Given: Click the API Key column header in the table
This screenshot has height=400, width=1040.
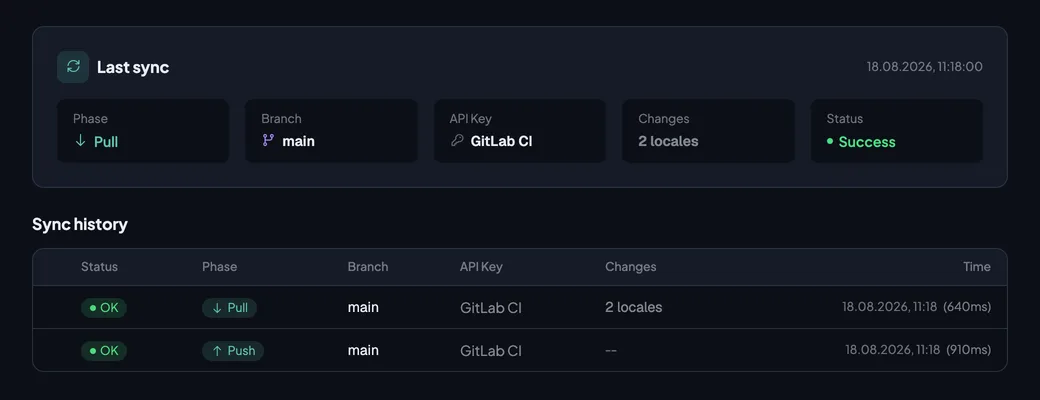Looking at the screenshot, I should pos(482,267).
